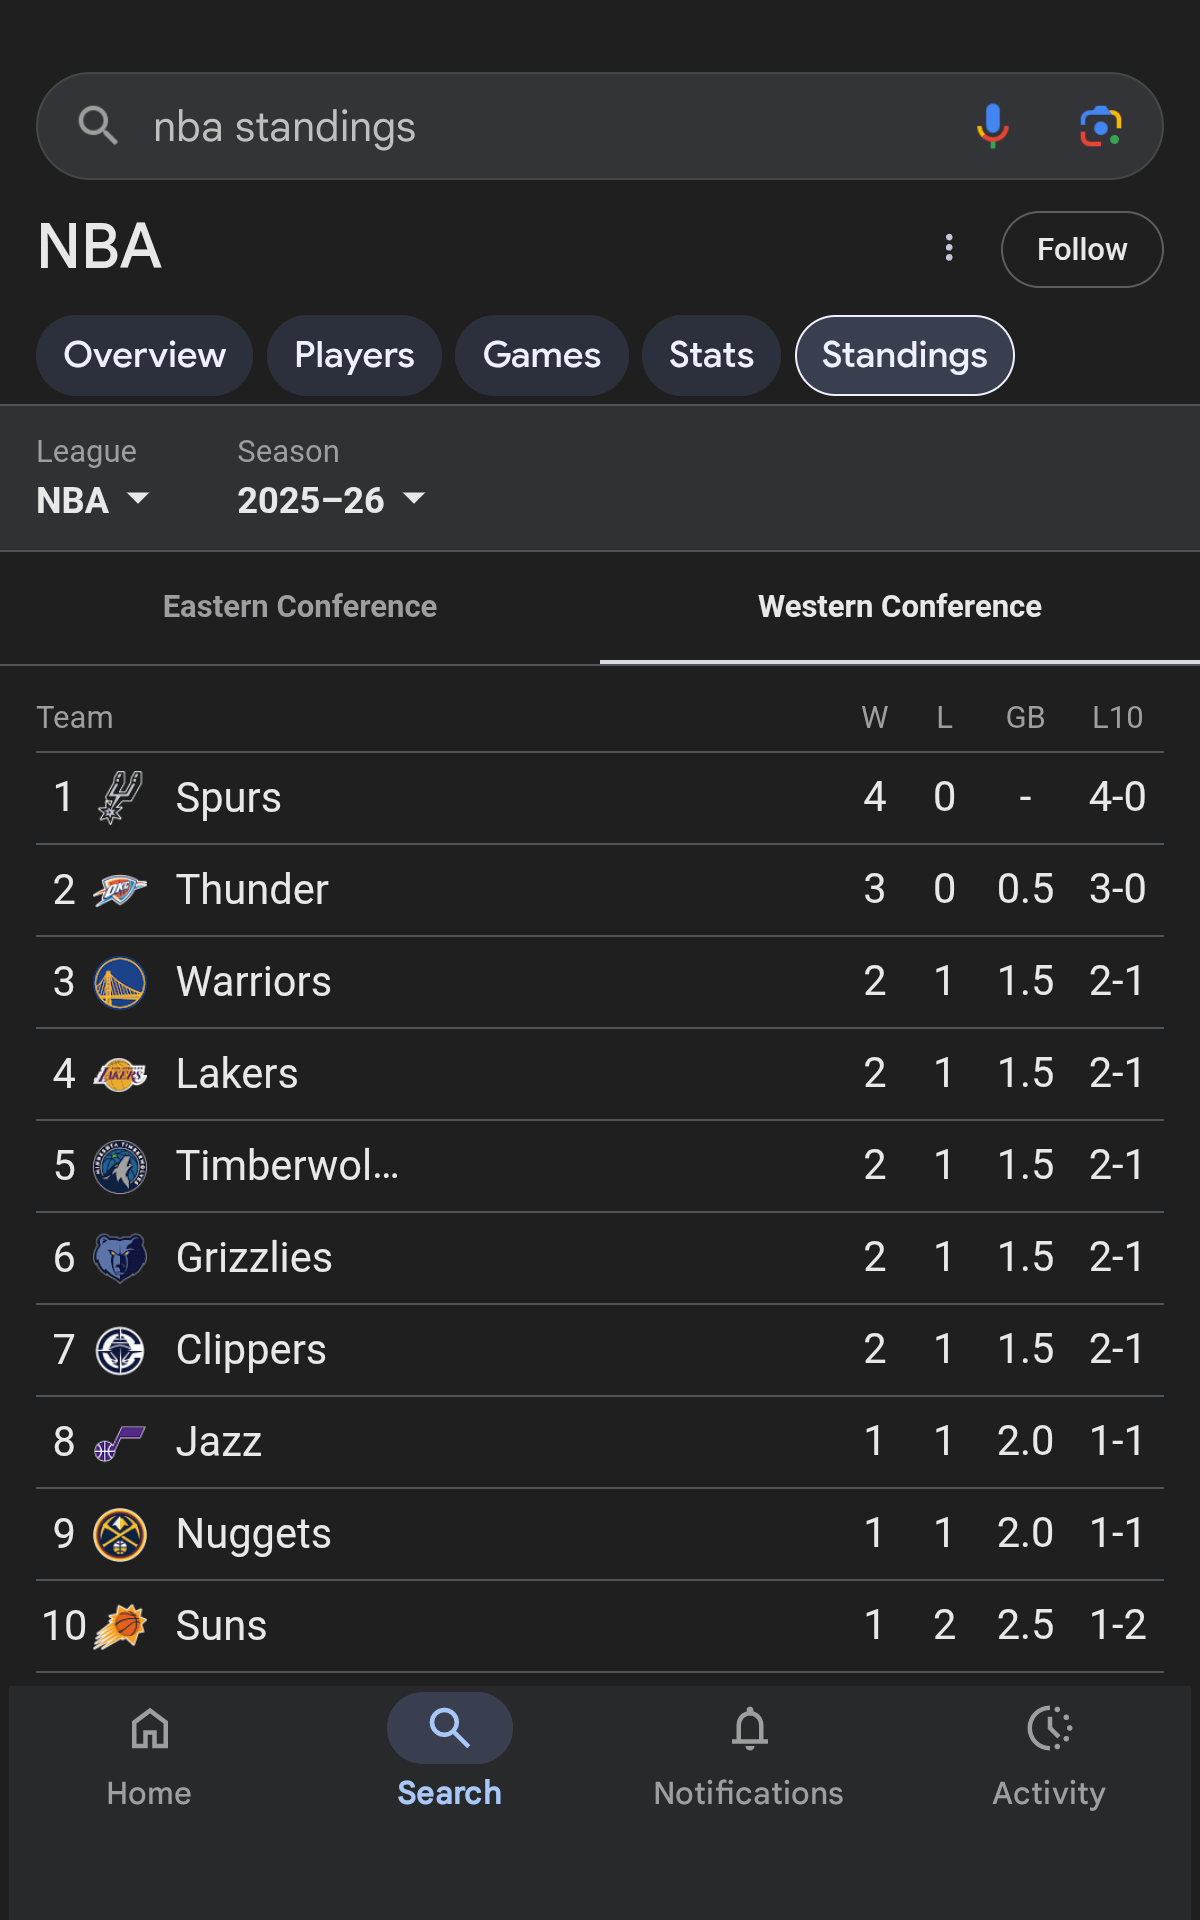Image resolution: width=1200 pixels, height=1920 pixels.
Task: Open the three-dot NBA options menu
Action: [949, 248]
